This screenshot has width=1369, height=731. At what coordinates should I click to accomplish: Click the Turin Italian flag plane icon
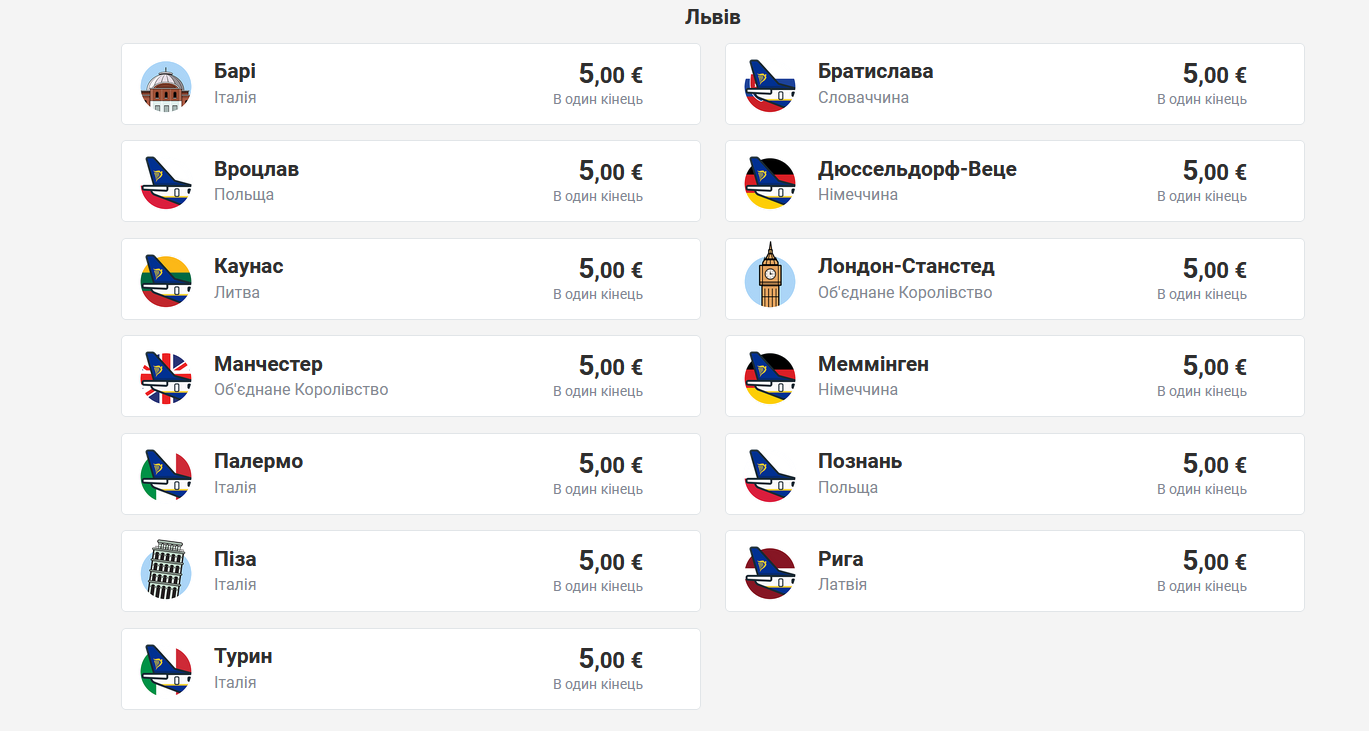click(166, 670)
